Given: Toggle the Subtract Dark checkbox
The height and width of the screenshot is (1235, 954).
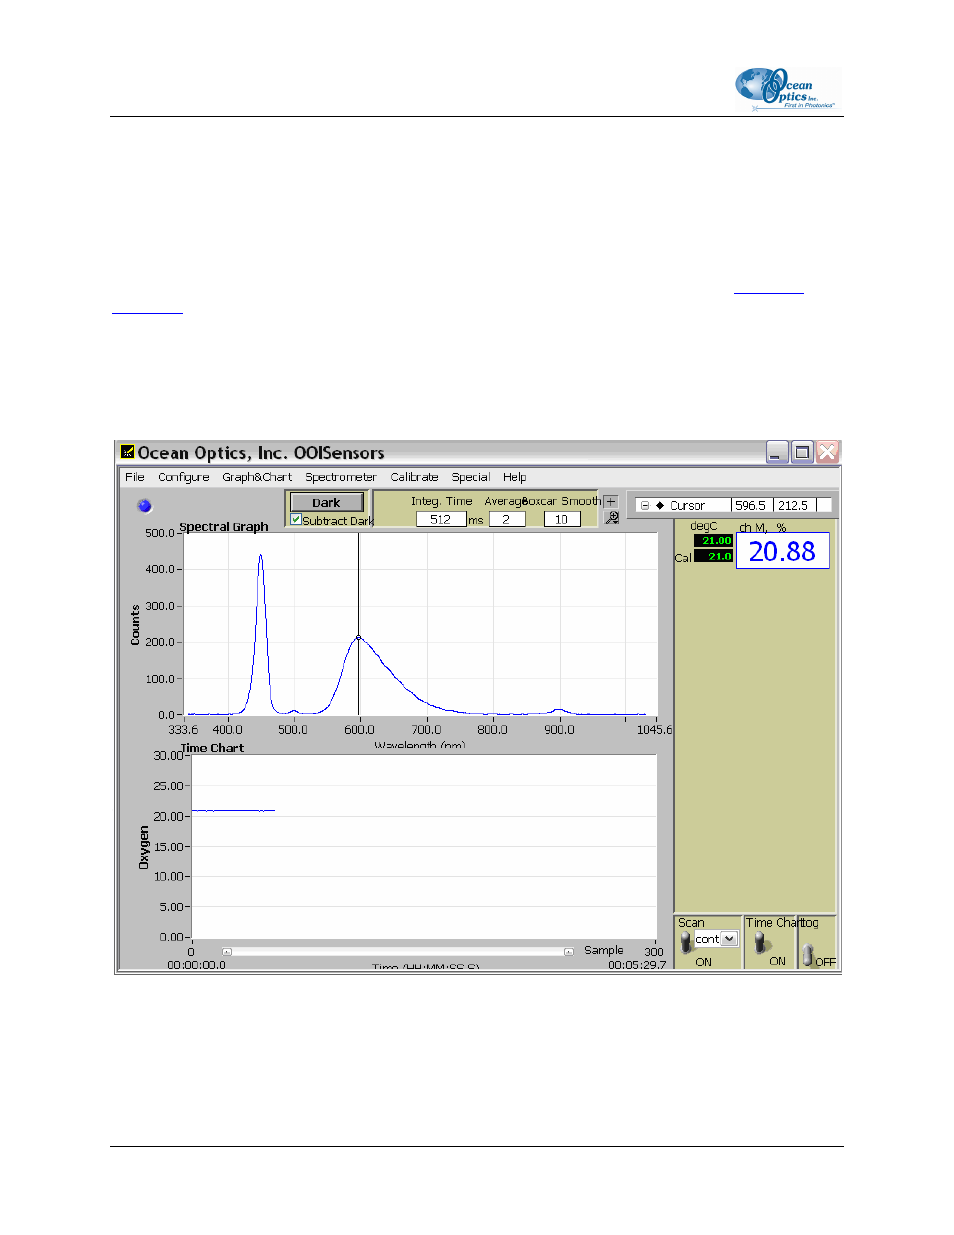Looking at the screenshot, I should click(x=296, y=520).
